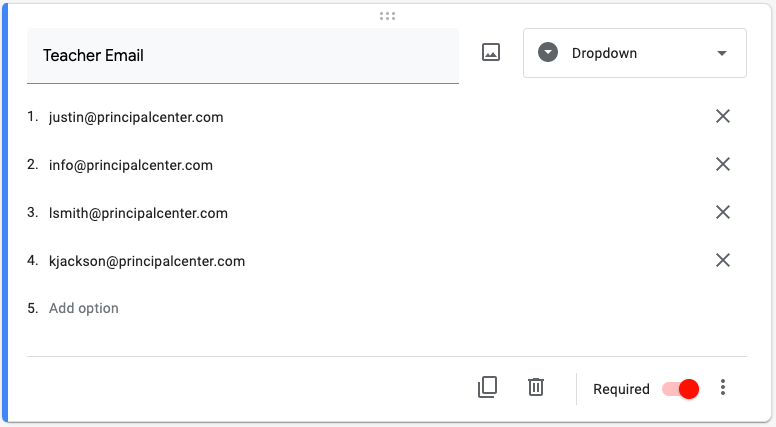776x427 pixels.
Task: Edit the Teacher Email question title field
Action: tap(242, 56)
